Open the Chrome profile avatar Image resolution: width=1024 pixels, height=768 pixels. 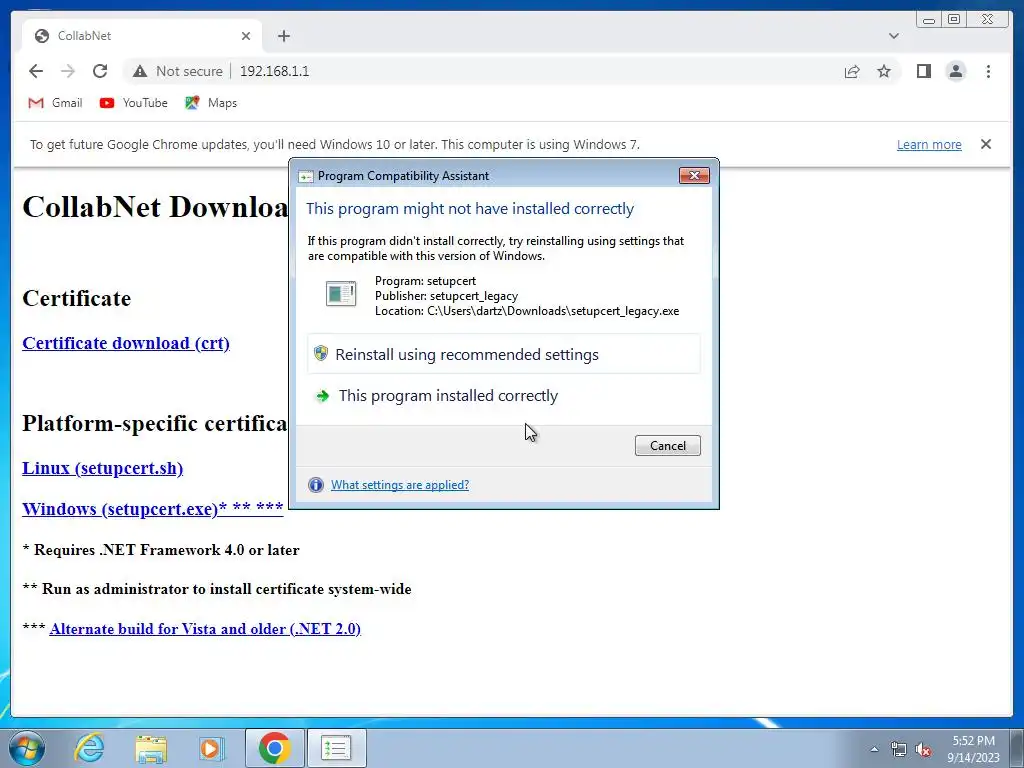point(955,71)
